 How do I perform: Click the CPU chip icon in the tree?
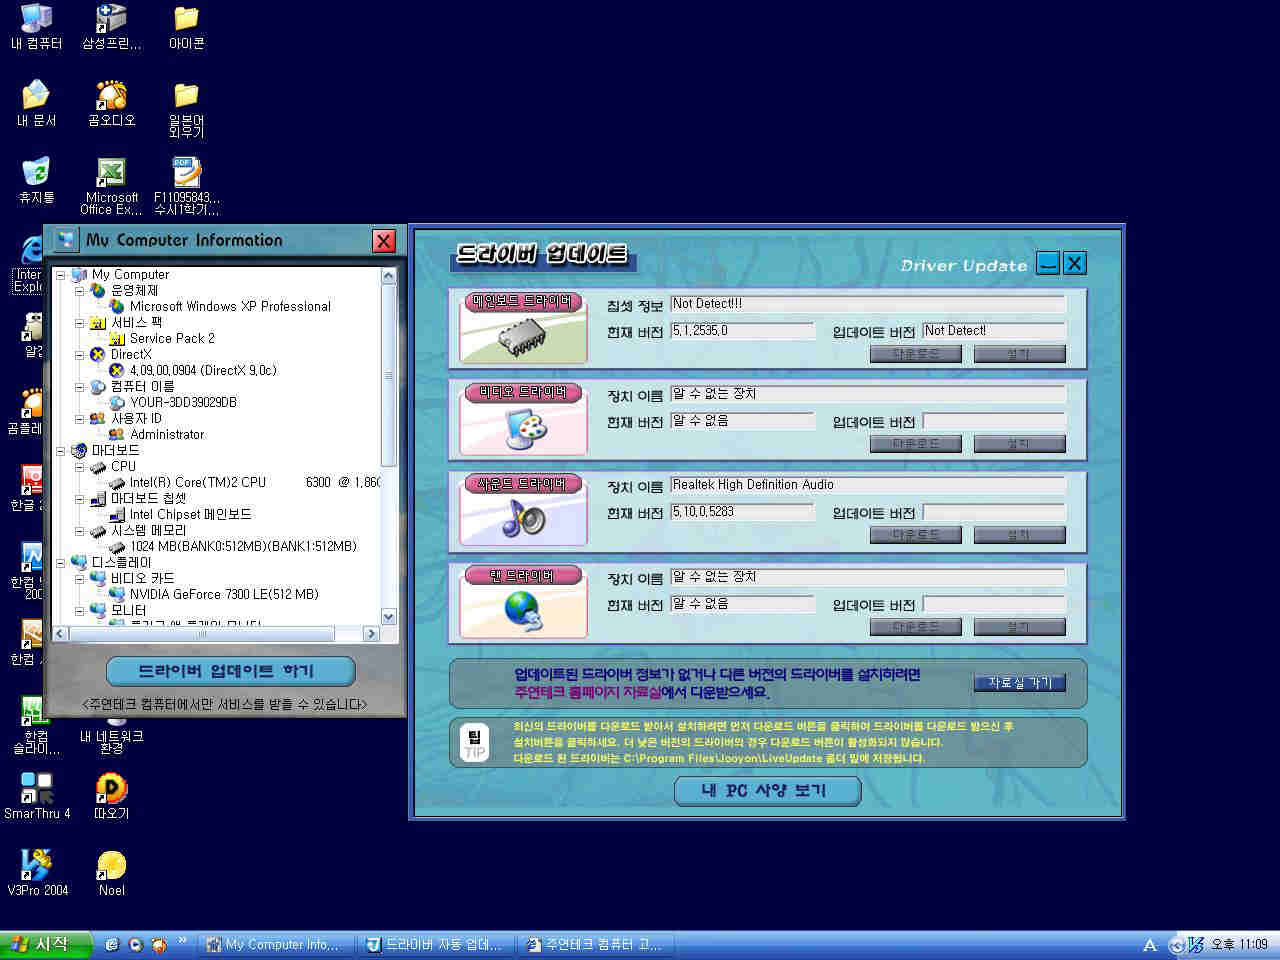coord(97,466)
